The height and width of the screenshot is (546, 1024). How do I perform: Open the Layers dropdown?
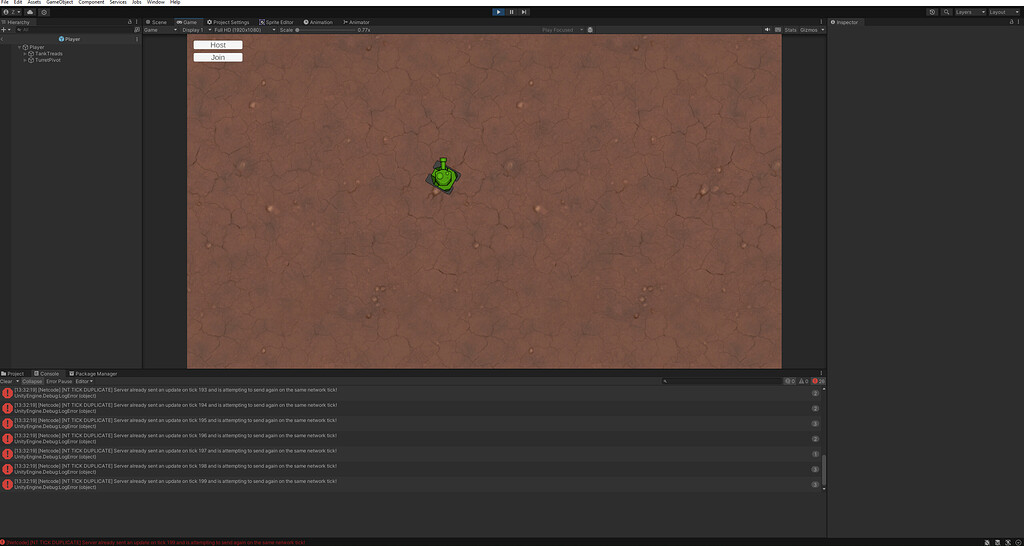tap(966, 12)
